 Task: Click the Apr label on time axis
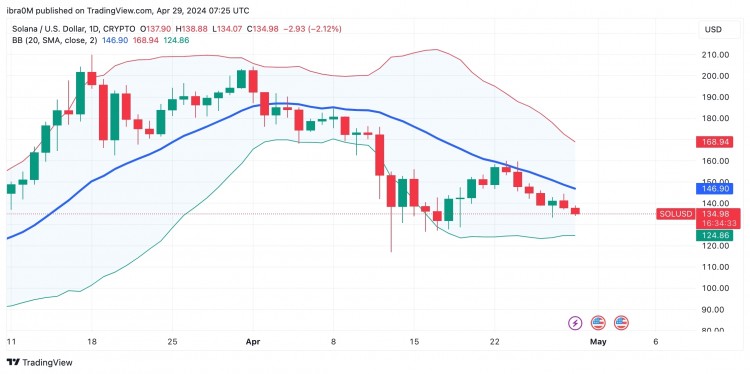(253, 342)
